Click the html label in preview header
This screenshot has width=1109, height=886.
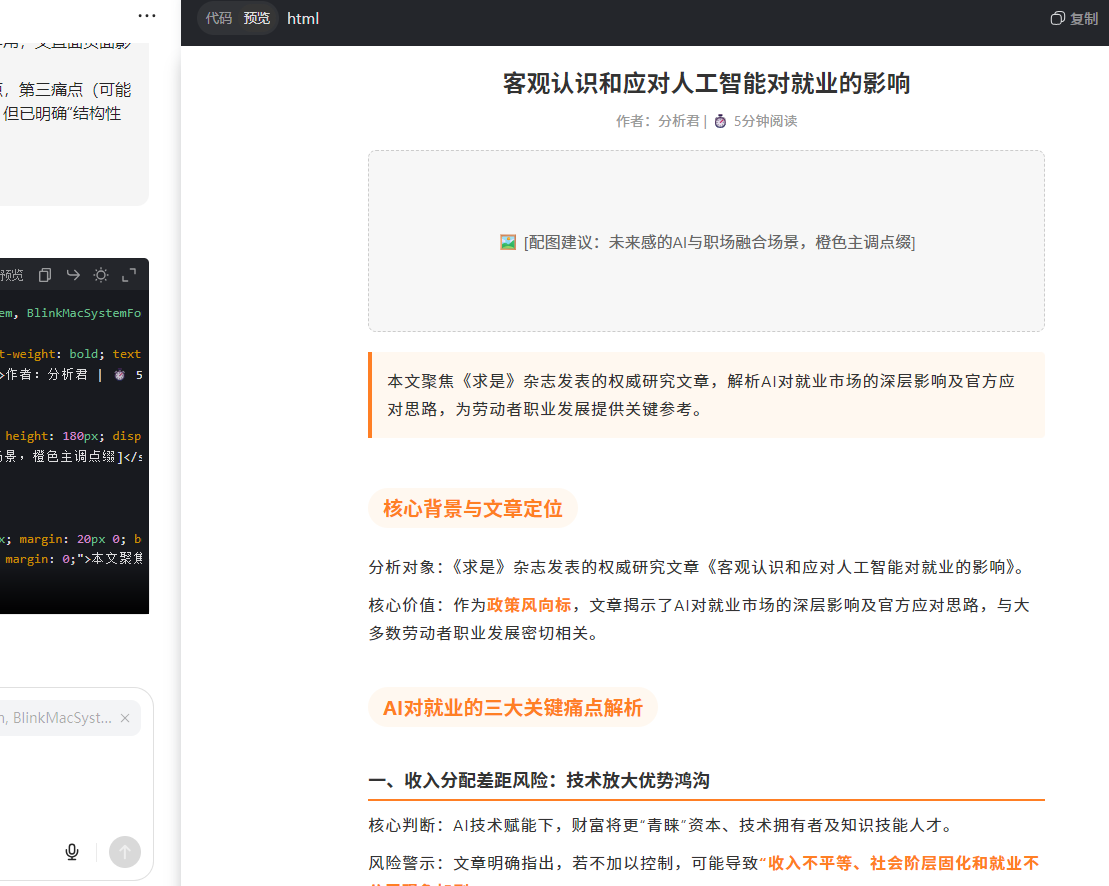303,18
